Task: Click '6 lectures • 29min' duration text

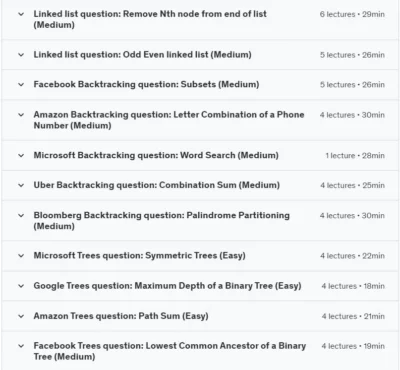Action: coord(352,14)
